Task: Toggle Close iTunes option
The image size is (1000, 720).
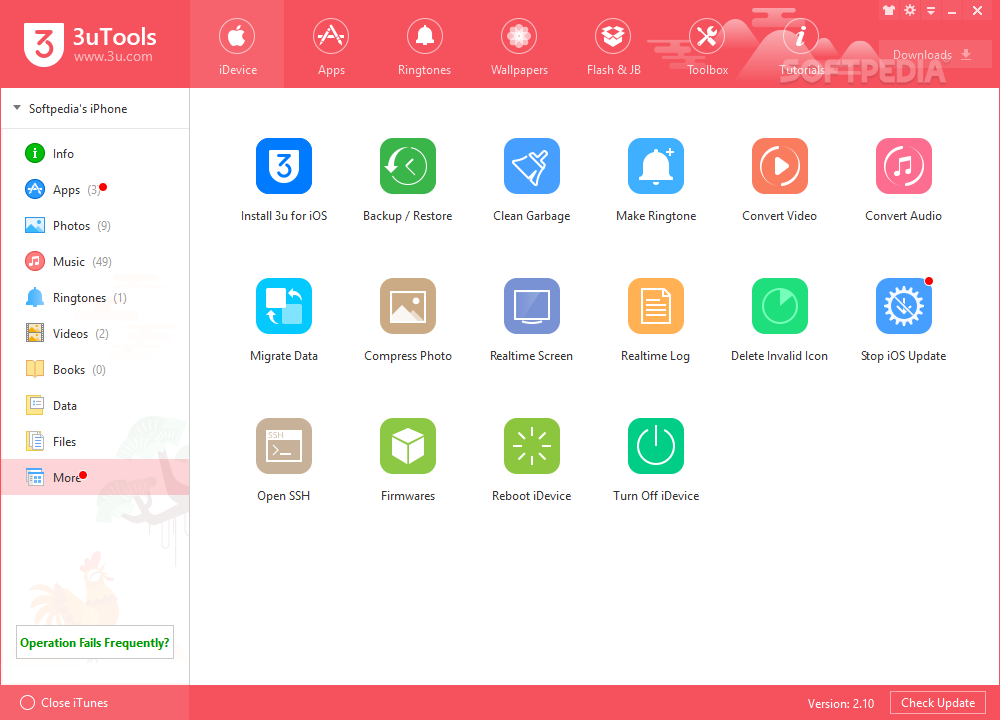Action: [27, 703]
